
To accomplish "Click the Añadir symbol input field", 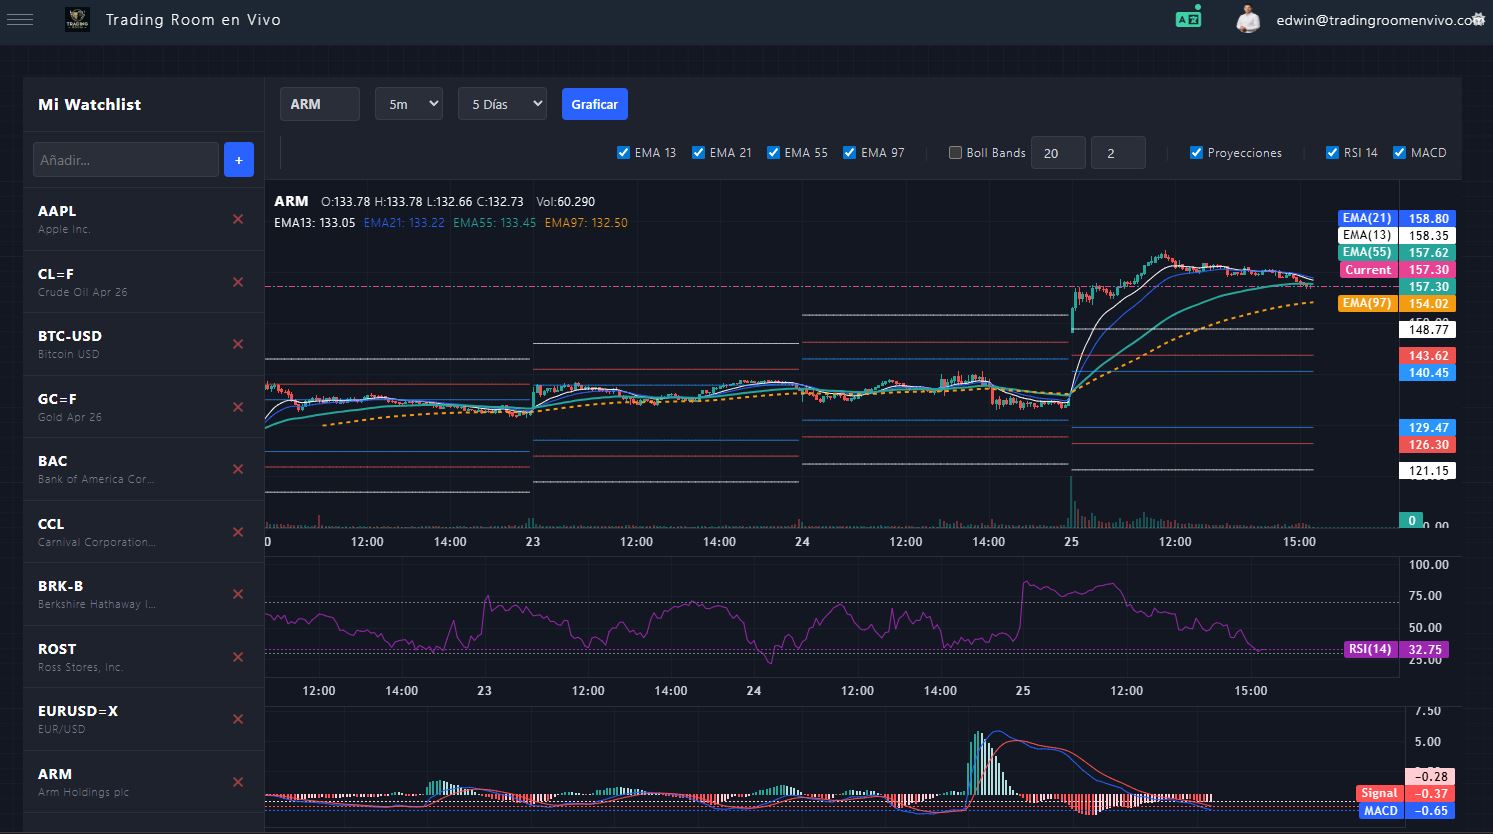I will (126, 160).
